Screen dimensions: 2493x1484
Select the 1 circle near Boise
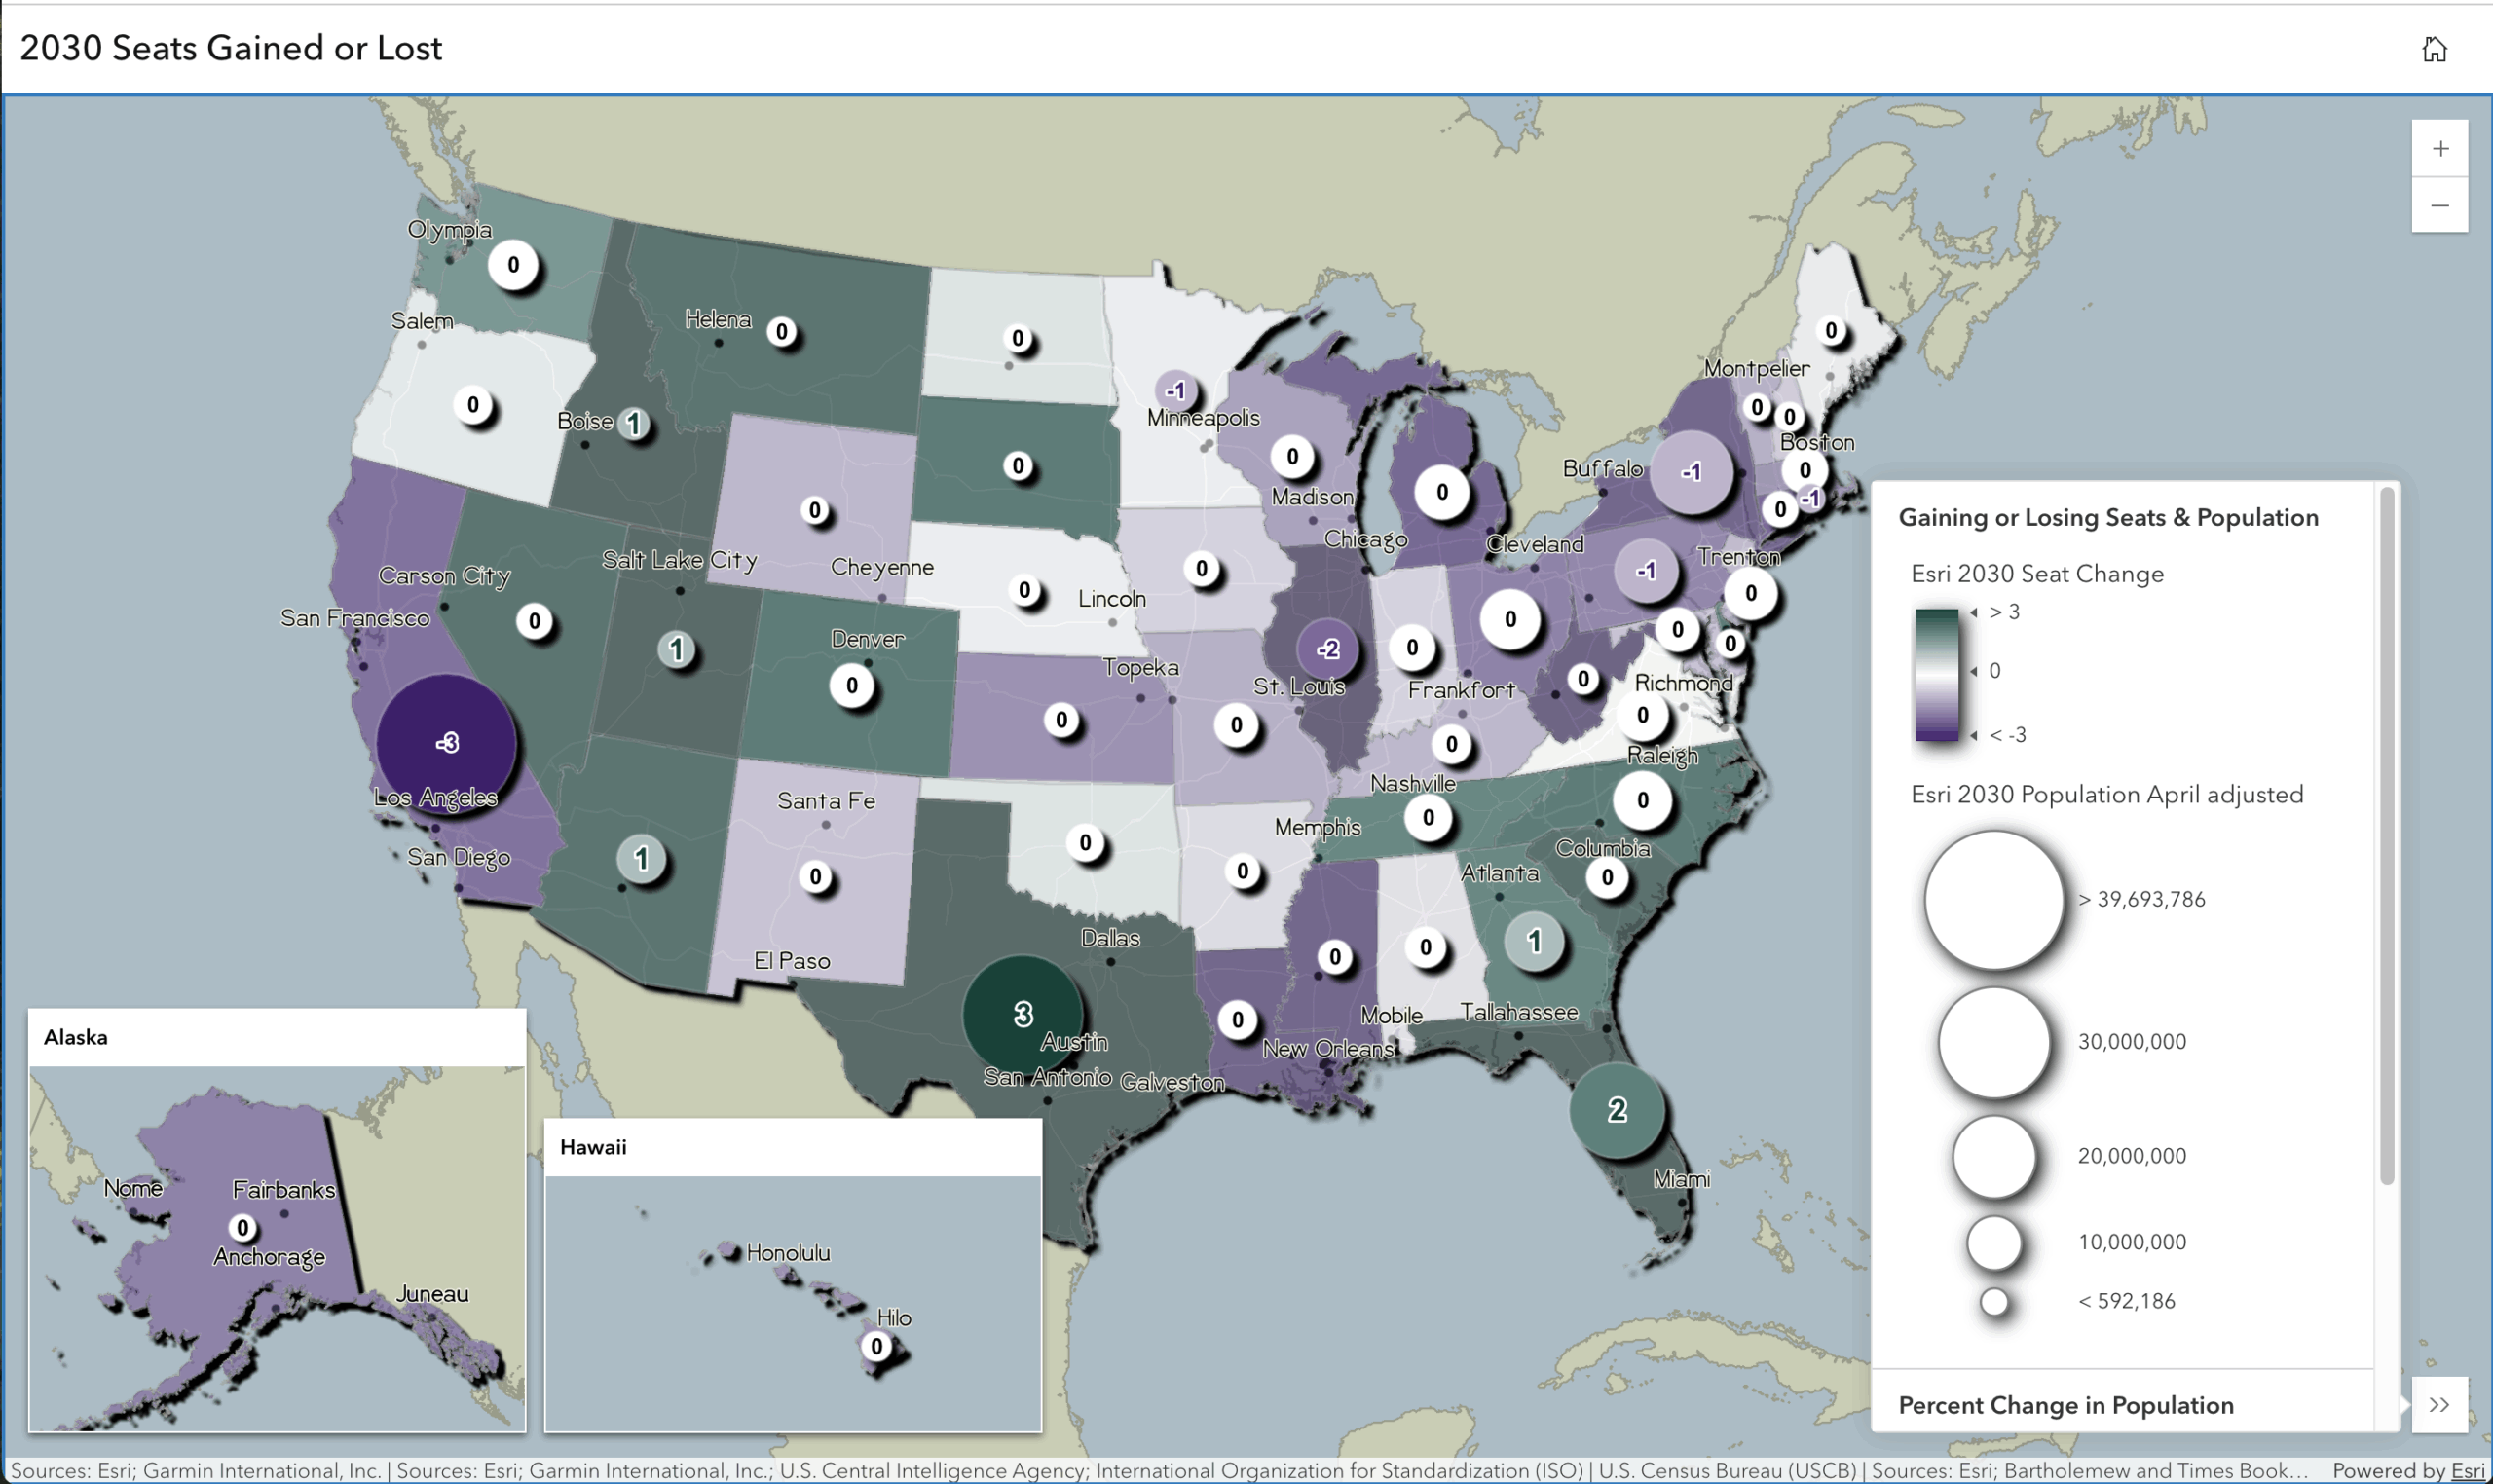634,424
